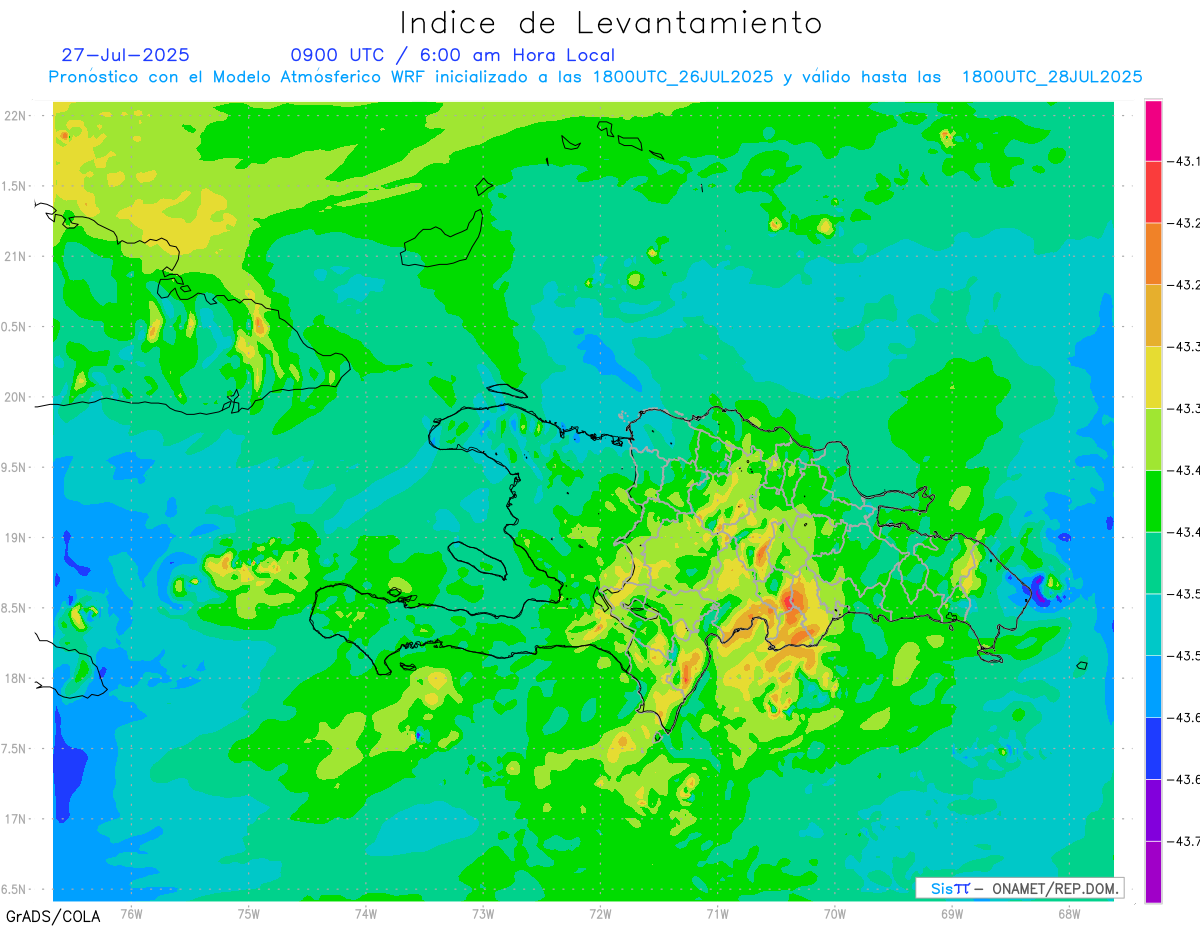The image size is (1200, 927).
Task: Click the "1800UTC_28JUL2025" valid-until time
Action: click(1052, 77)
